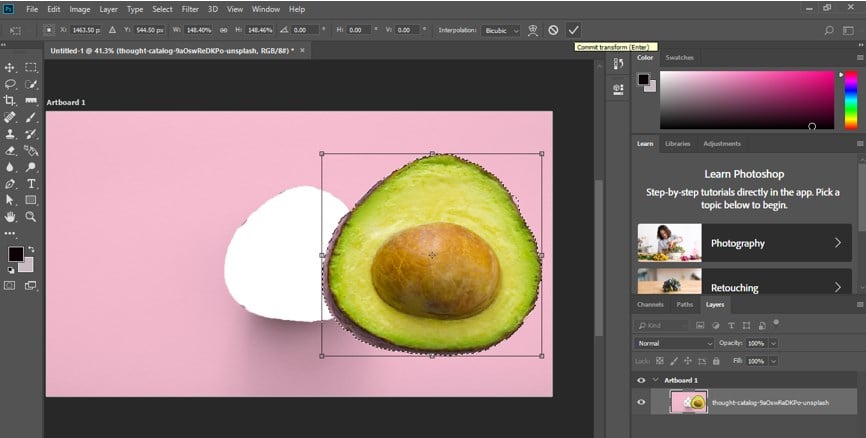Open the blend mode dropdown showing Normal

pyautogui.click(x=674, y=343)
